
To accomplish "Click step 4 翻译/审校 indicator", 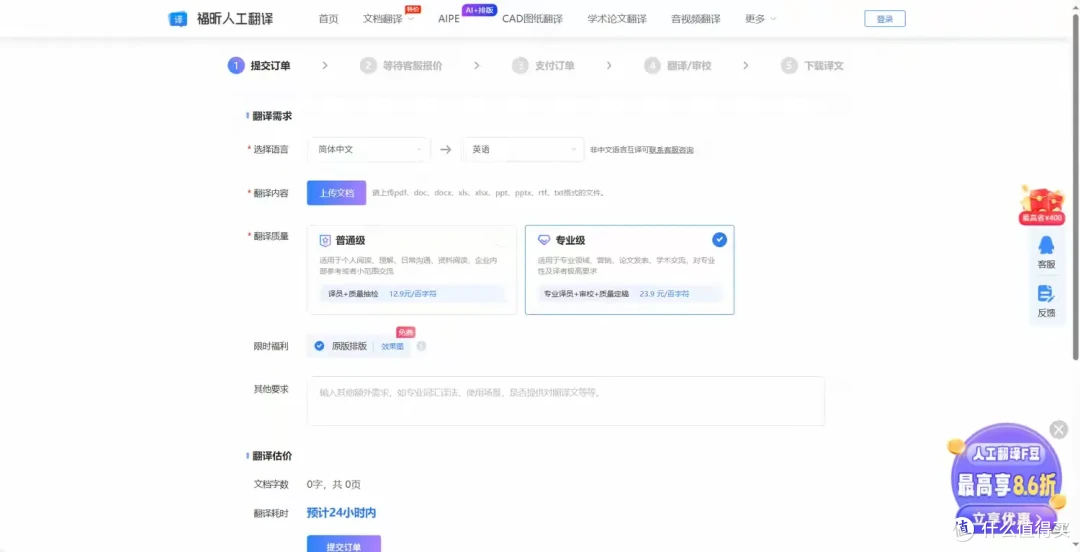I will click(678, 65).
